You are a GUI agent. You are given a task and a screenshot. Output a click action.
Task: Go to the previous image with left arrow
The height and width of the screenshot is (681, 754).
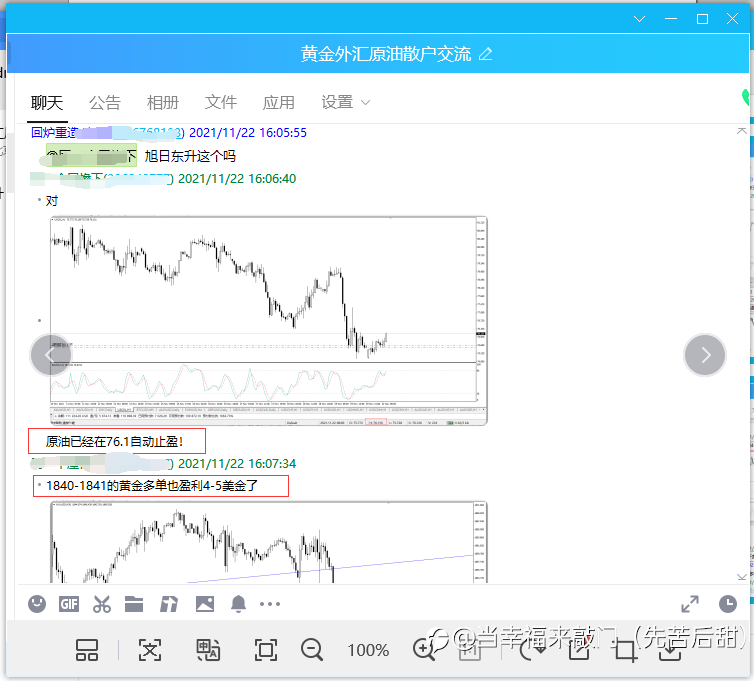point(50,355)
